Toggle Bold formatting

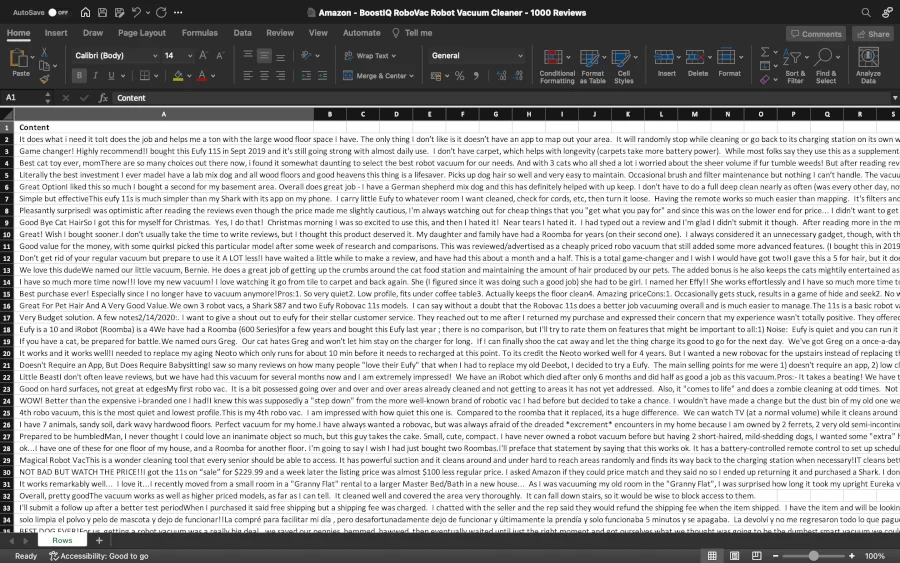(79, 75)
